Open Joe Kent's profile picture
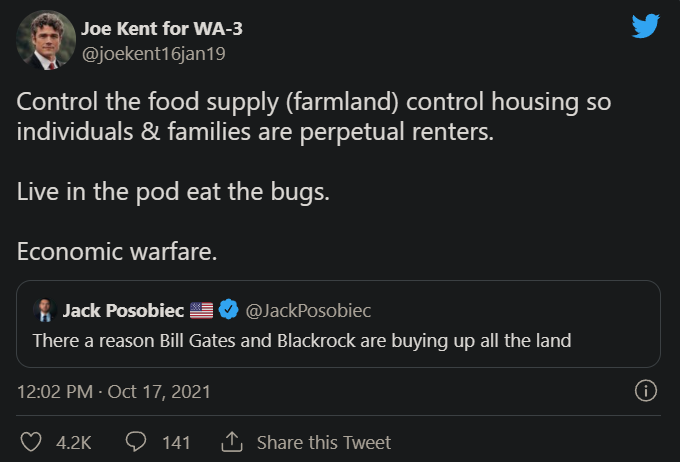This screenshot has height=462, width=680. point(46,41)
